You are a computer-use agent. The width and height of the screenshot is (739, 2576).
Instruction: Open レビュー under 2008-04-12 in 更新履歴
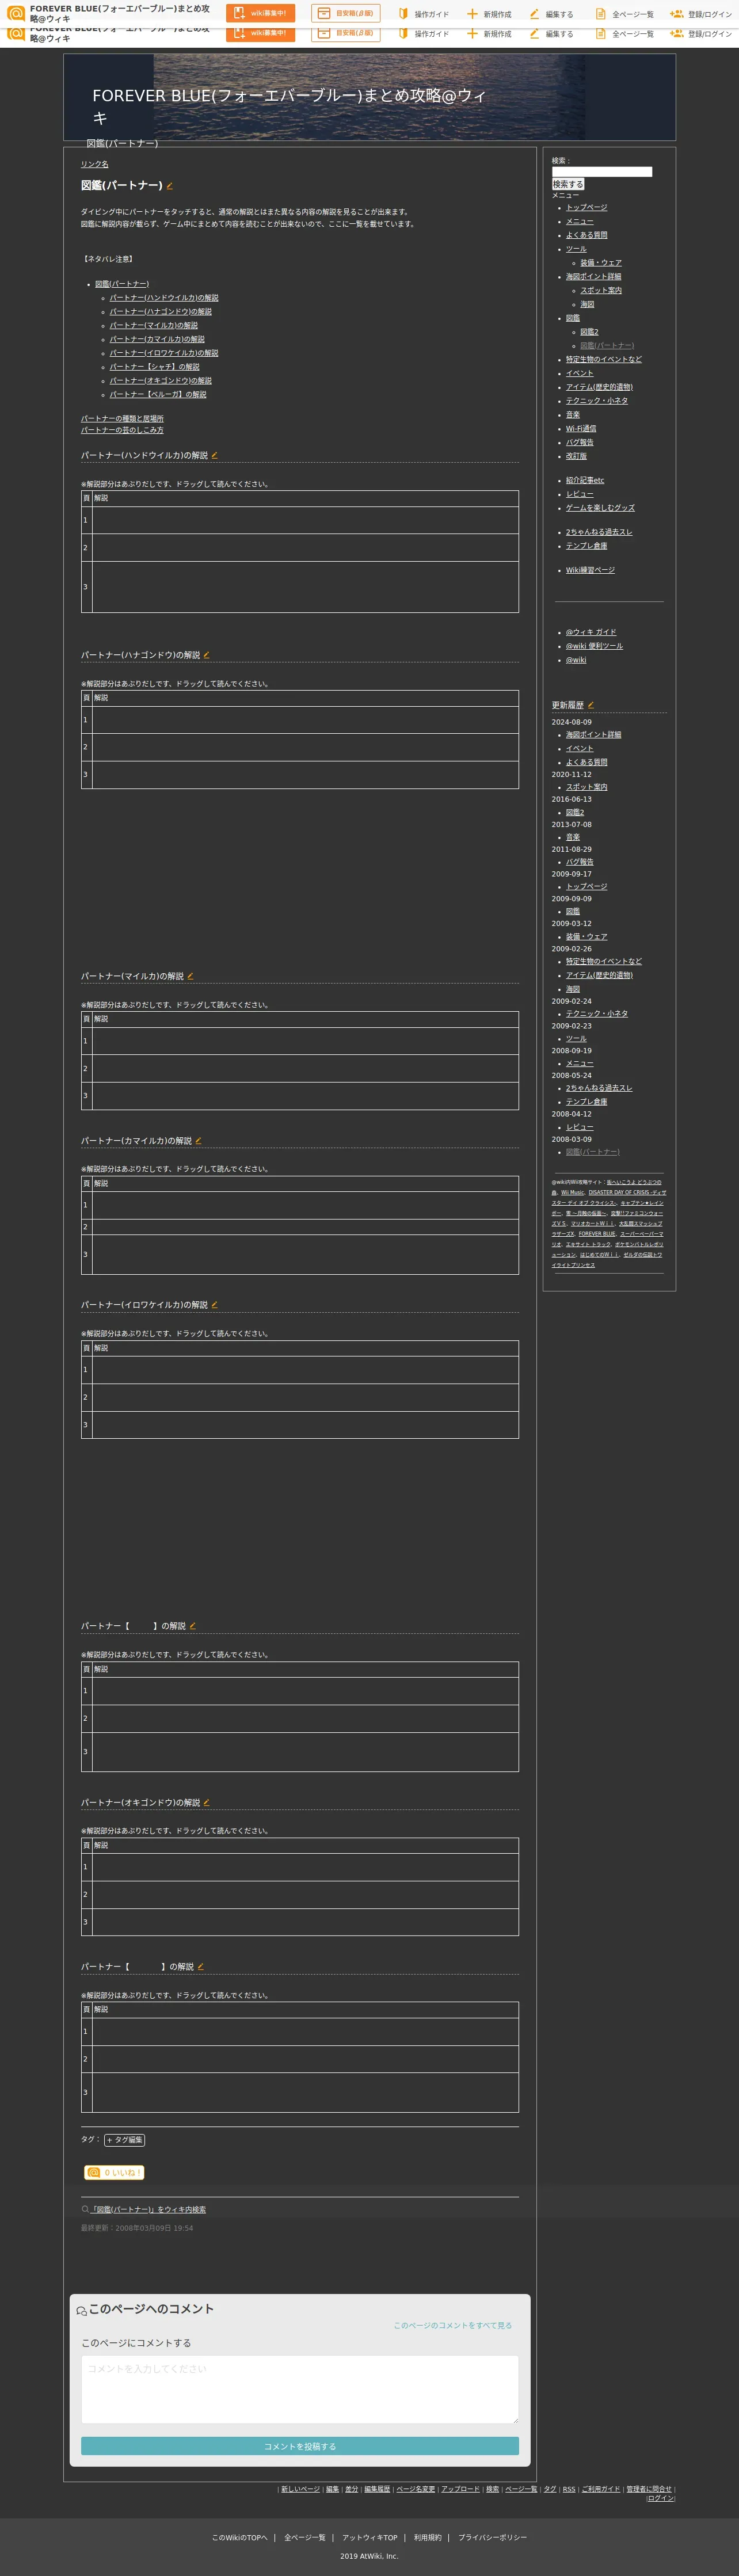tap(580, 1127)
